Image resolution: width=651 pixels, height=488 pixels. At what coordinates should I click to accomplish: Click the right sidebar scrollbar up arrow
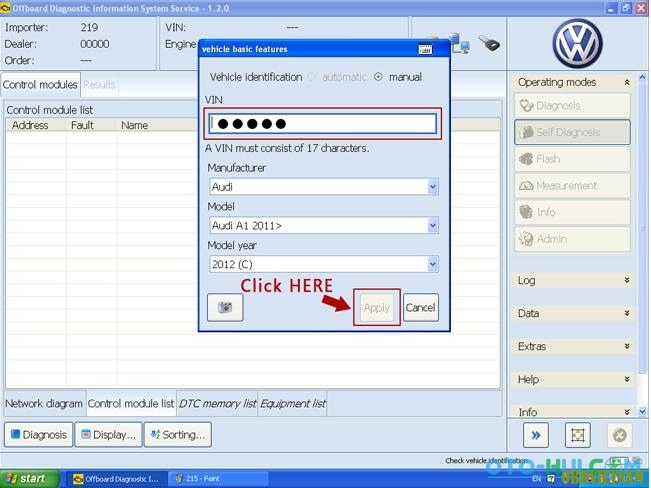(642, 77)
